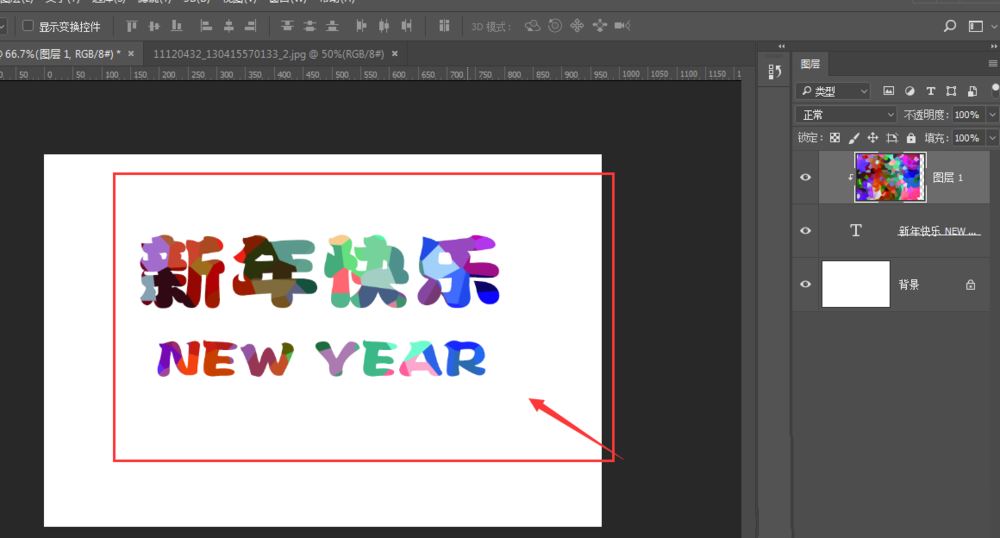Image resolution: width=1000 pixels, height=538 pixels.
Task: Click the text layer T thumbnail
Action: click(856, 231)
